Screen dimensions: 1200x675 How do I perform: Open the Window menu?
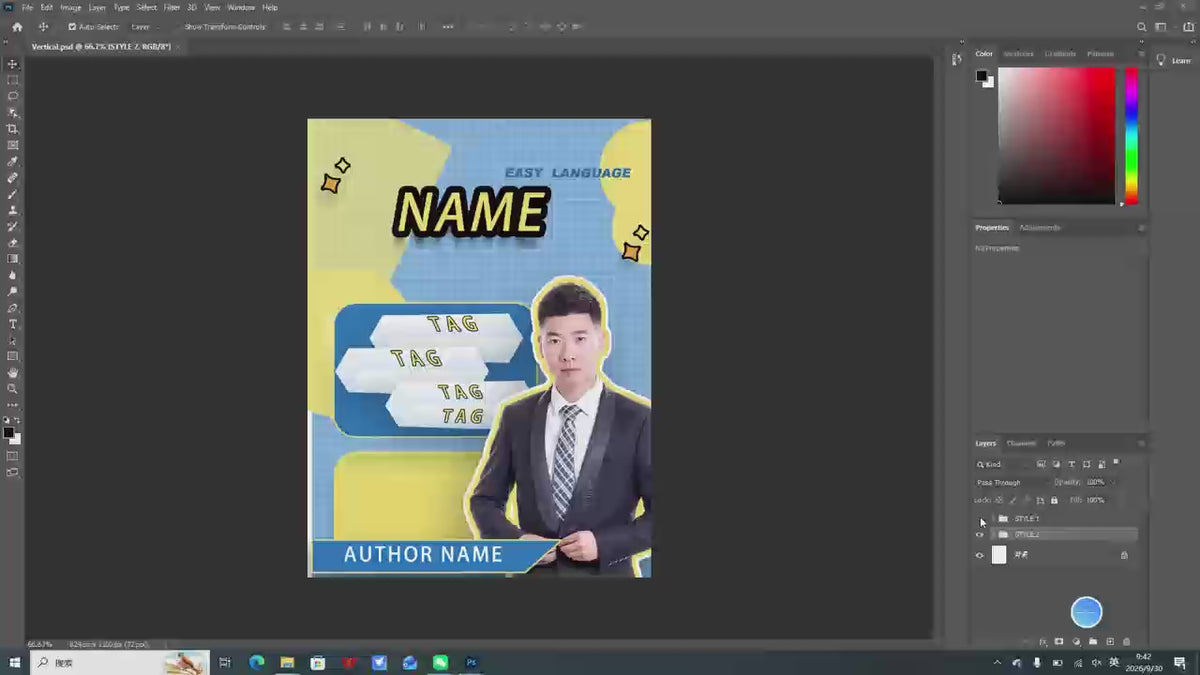coord(241,7)
